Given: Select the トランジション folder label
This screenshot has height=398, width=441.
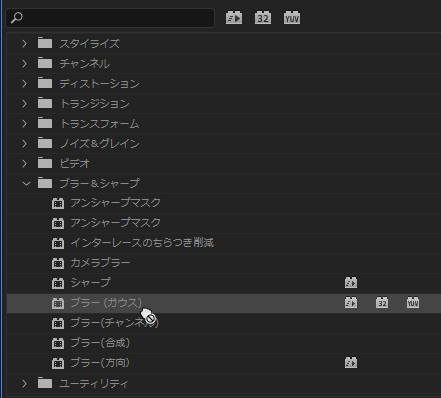Looking at the screenshot, I should 95,103.
